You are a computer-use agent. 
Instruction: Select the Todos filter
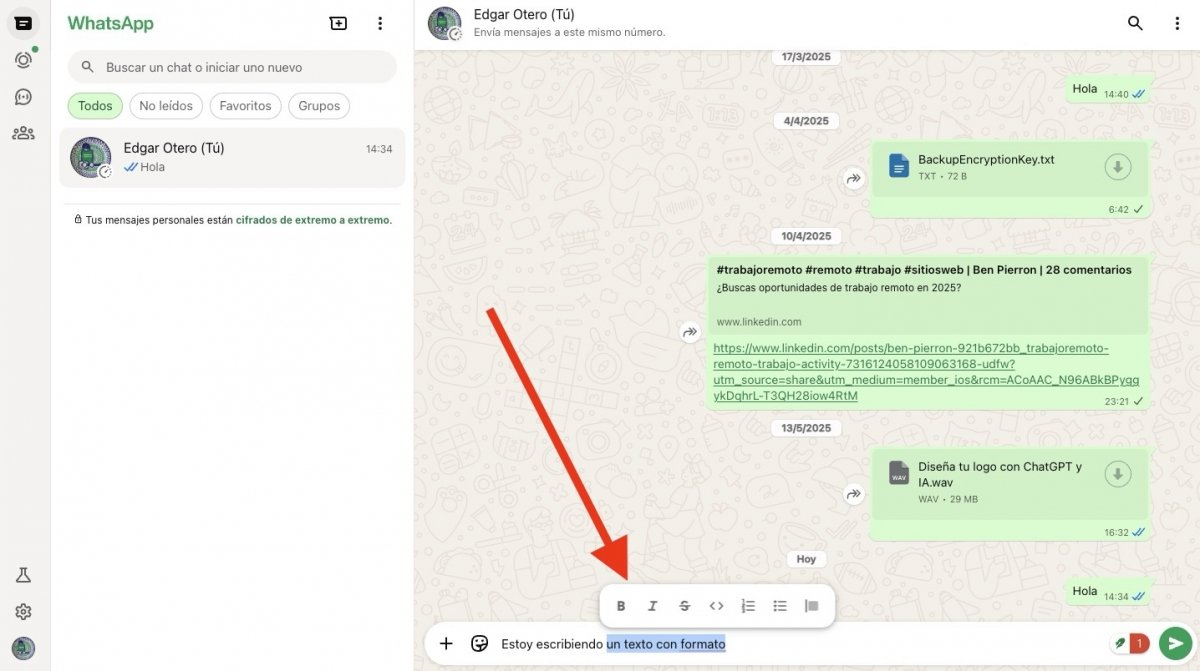pos(95,106)
